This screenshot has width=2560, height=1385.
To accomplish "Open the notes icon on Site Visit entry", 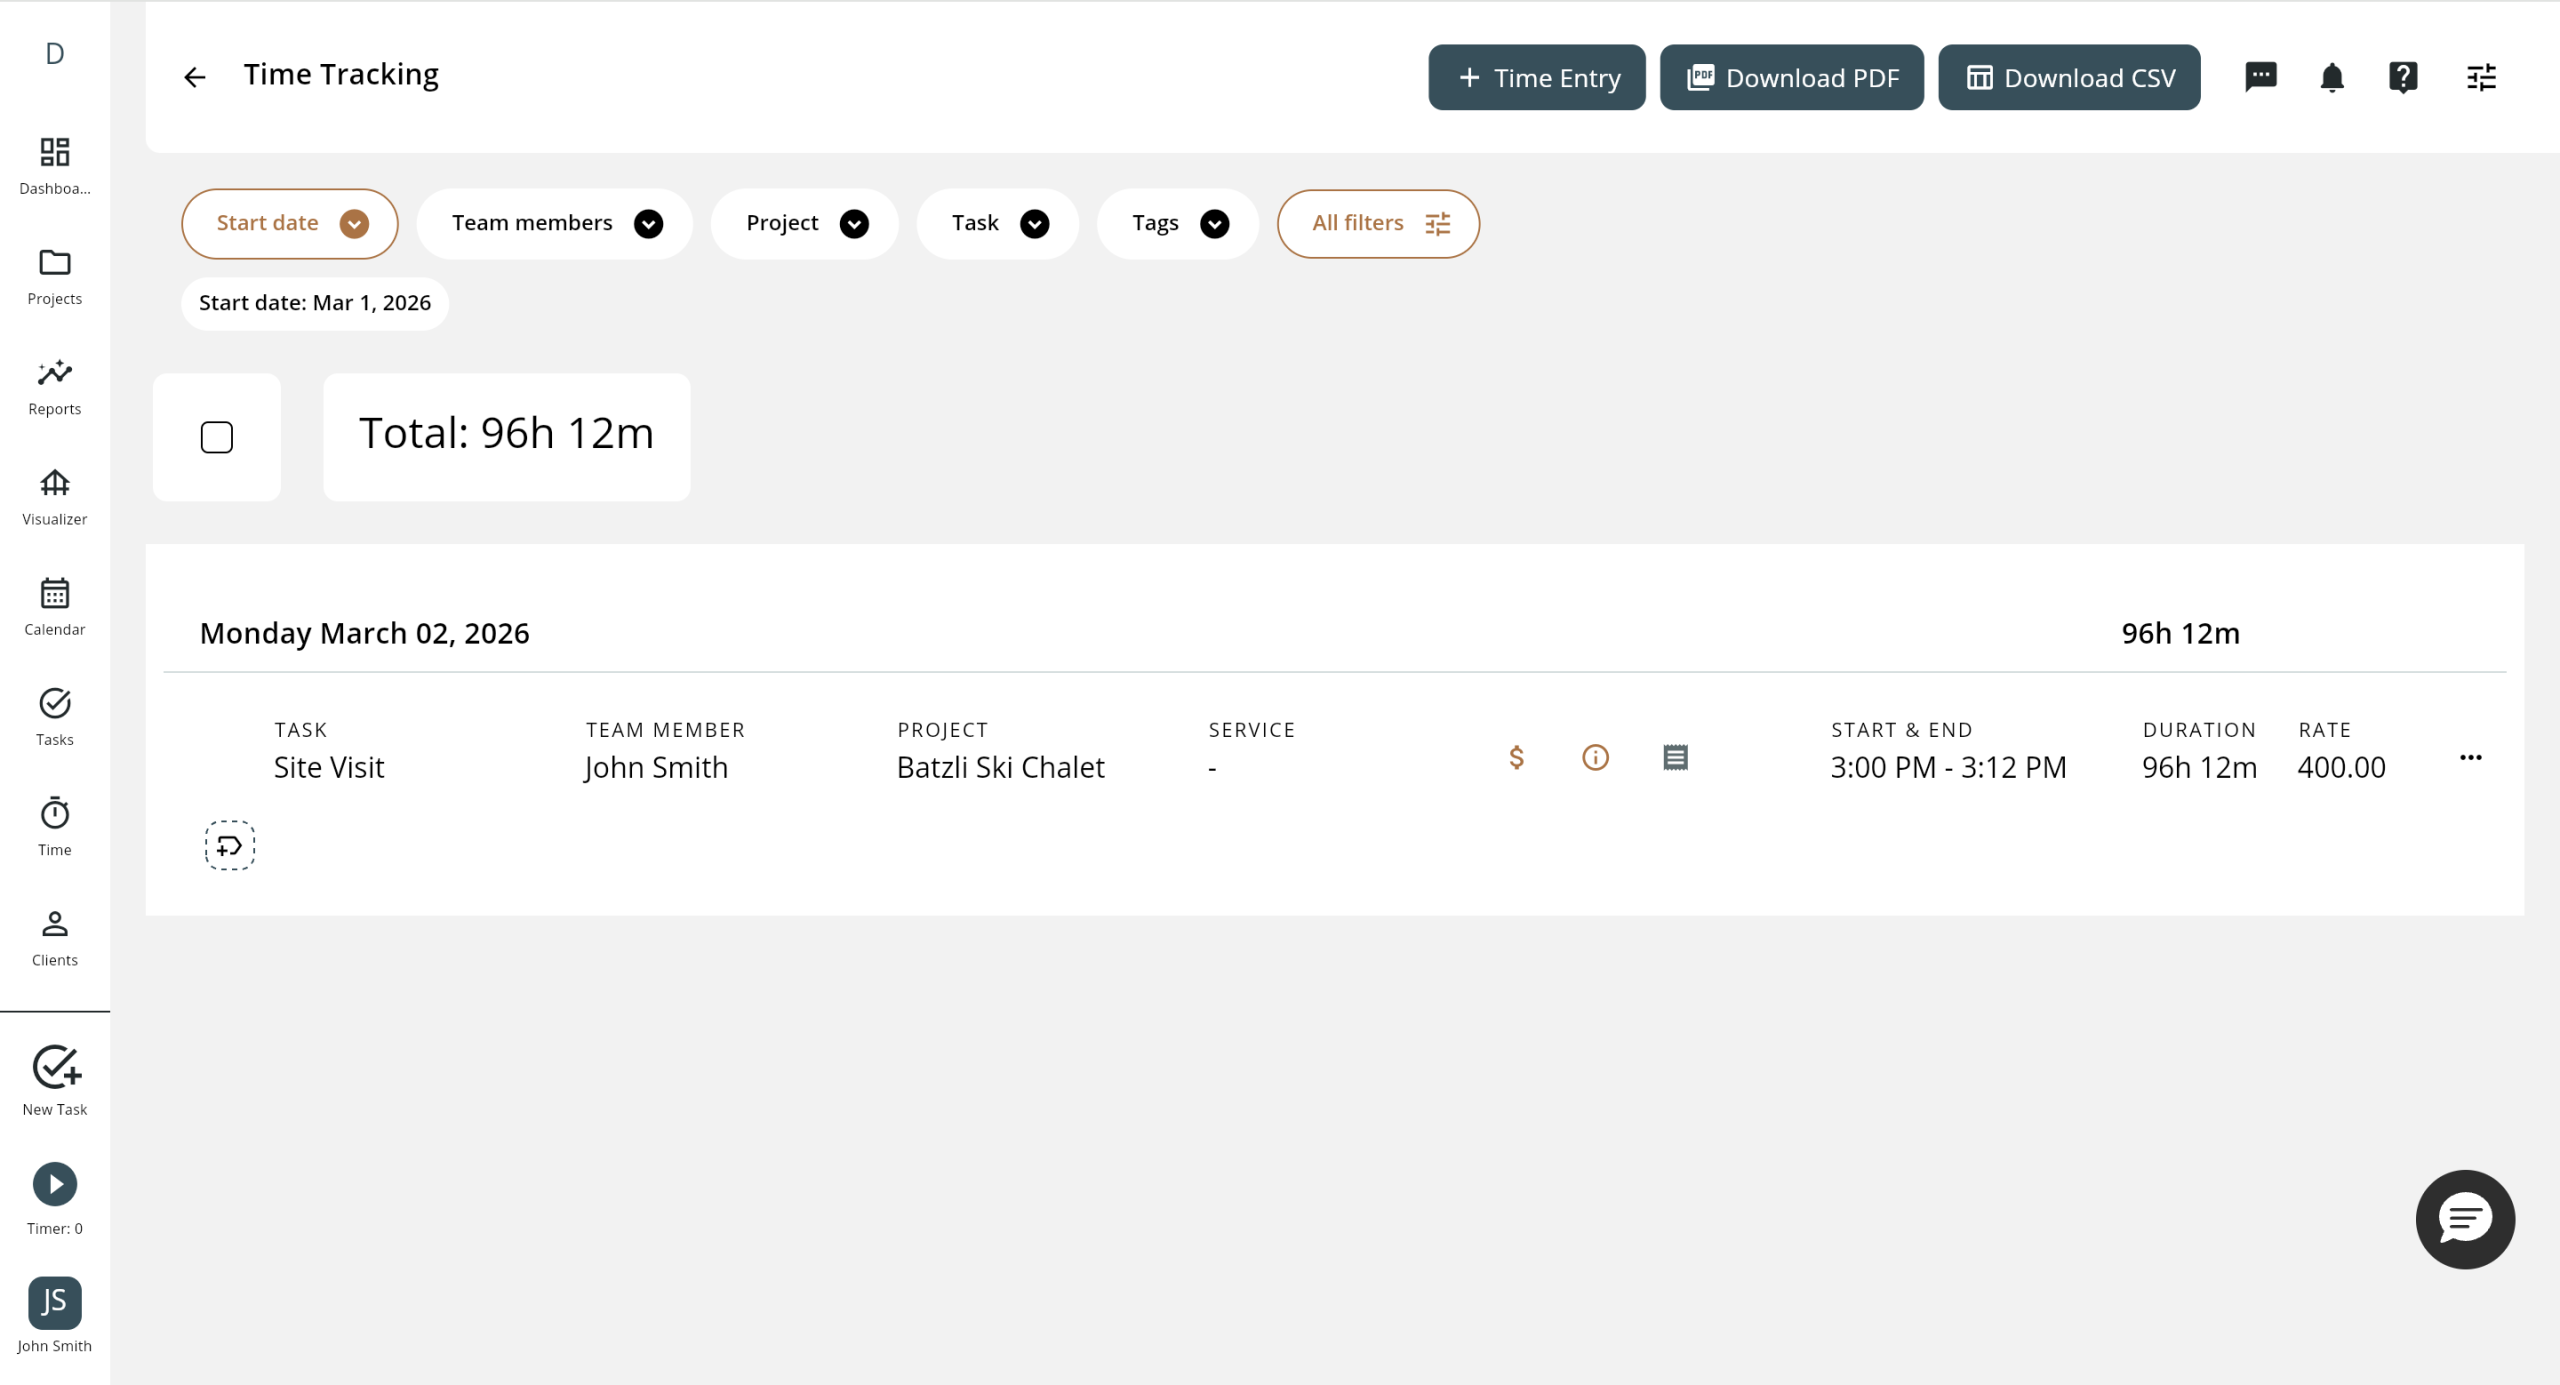I will pos(1675,757).
